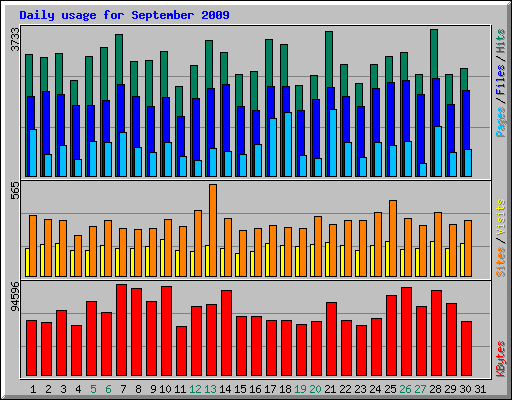Click the "94596" bottom chart axis value
512x400 pixels.
15,296
